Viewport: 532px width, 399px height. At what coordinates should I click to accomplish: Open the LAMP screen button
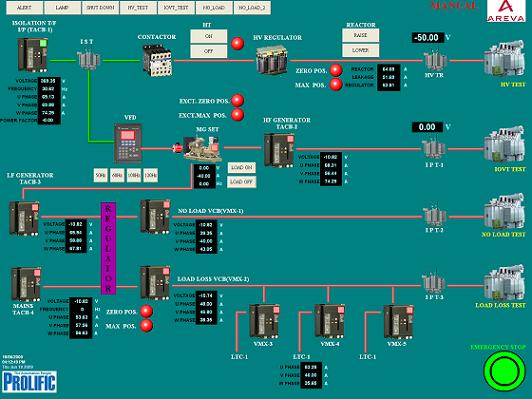click(62, 8)
